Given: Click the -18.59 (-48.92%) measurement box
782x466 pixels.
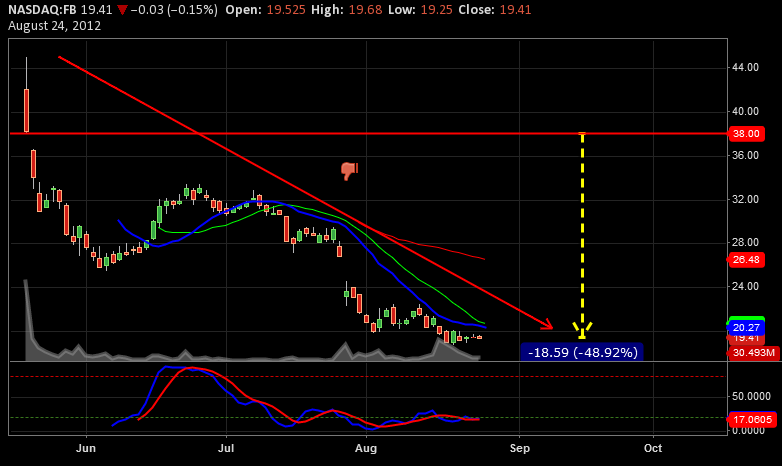Looking at the screenshot, I should coord(582,352).
